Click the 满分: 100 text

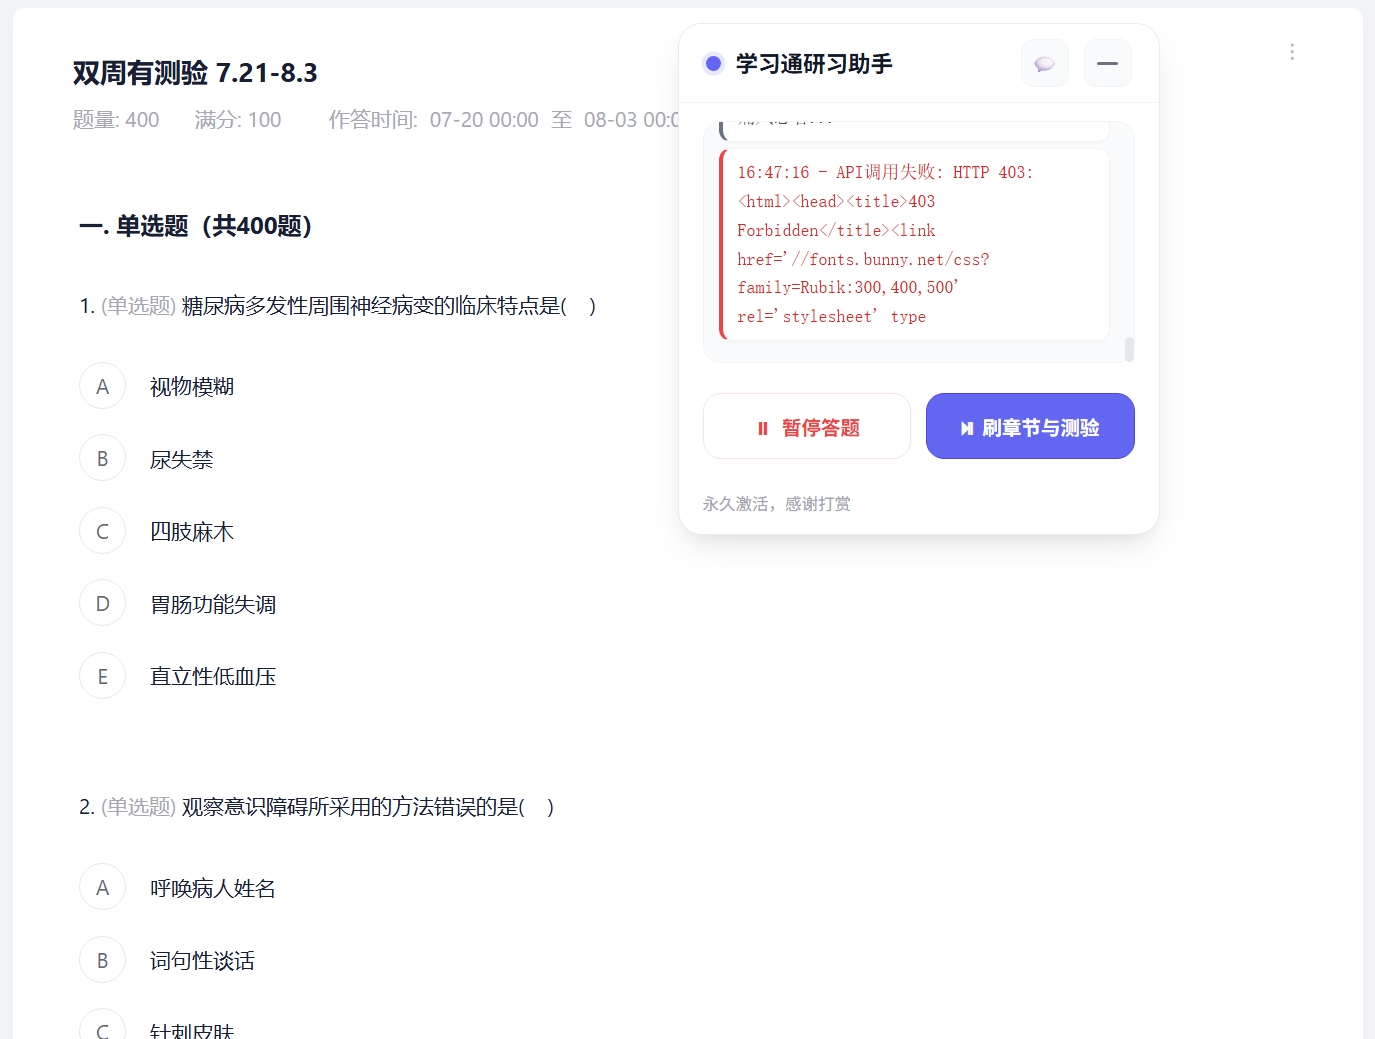click(x=238, y=120)
